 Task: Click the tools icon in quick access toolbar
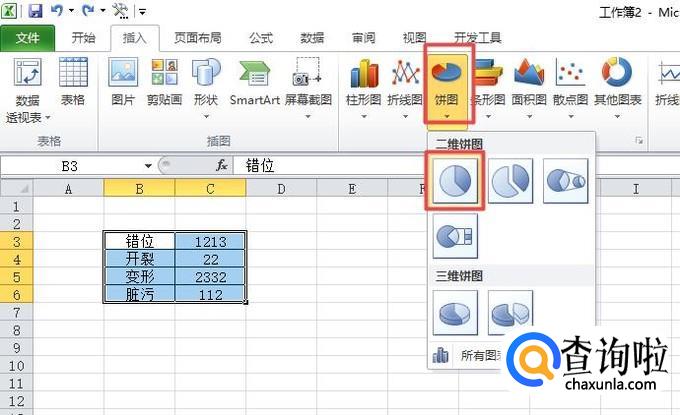(120, 10)
